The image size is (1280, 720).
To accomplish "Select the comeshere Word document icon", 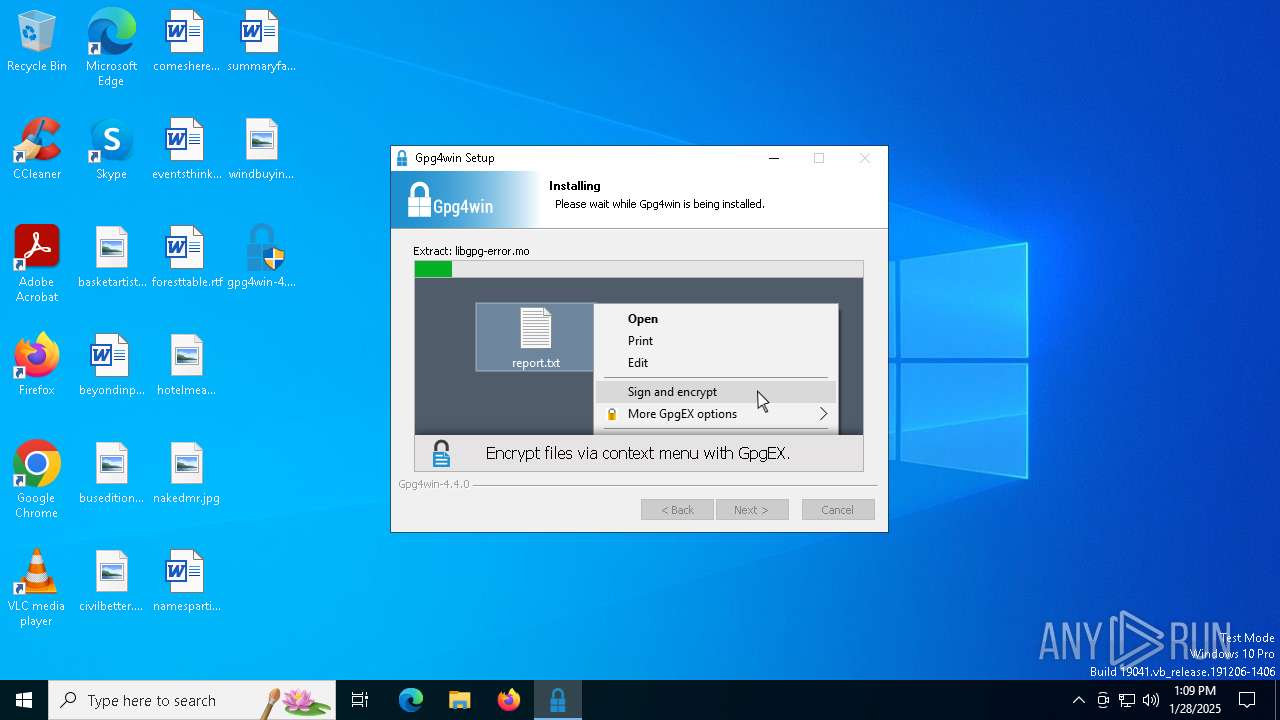I will (x=185, y=42).
